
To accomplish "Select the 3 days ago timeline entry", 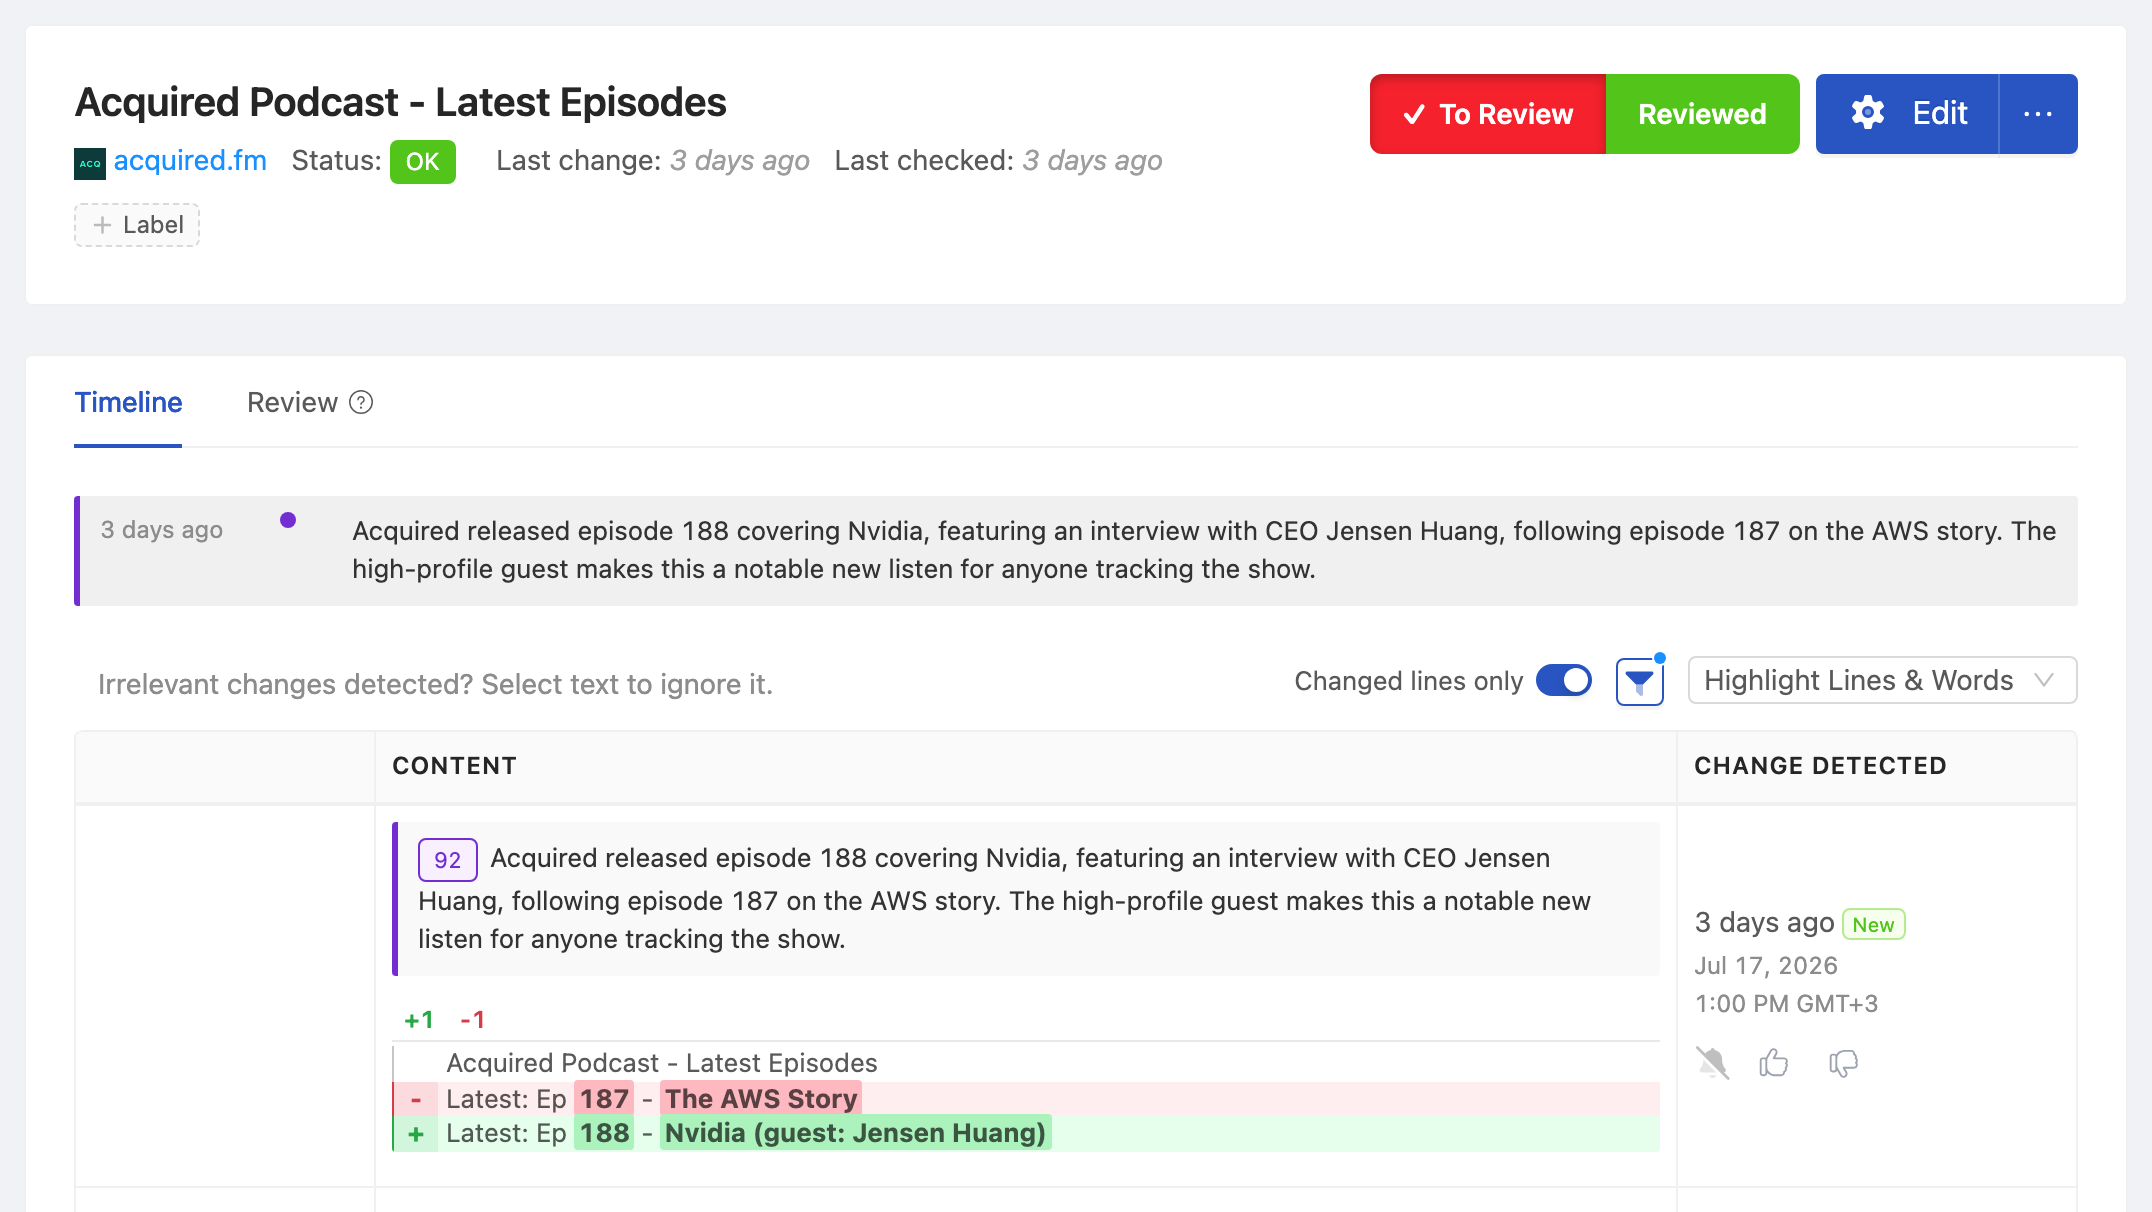I will click(x=1076, y=551).
